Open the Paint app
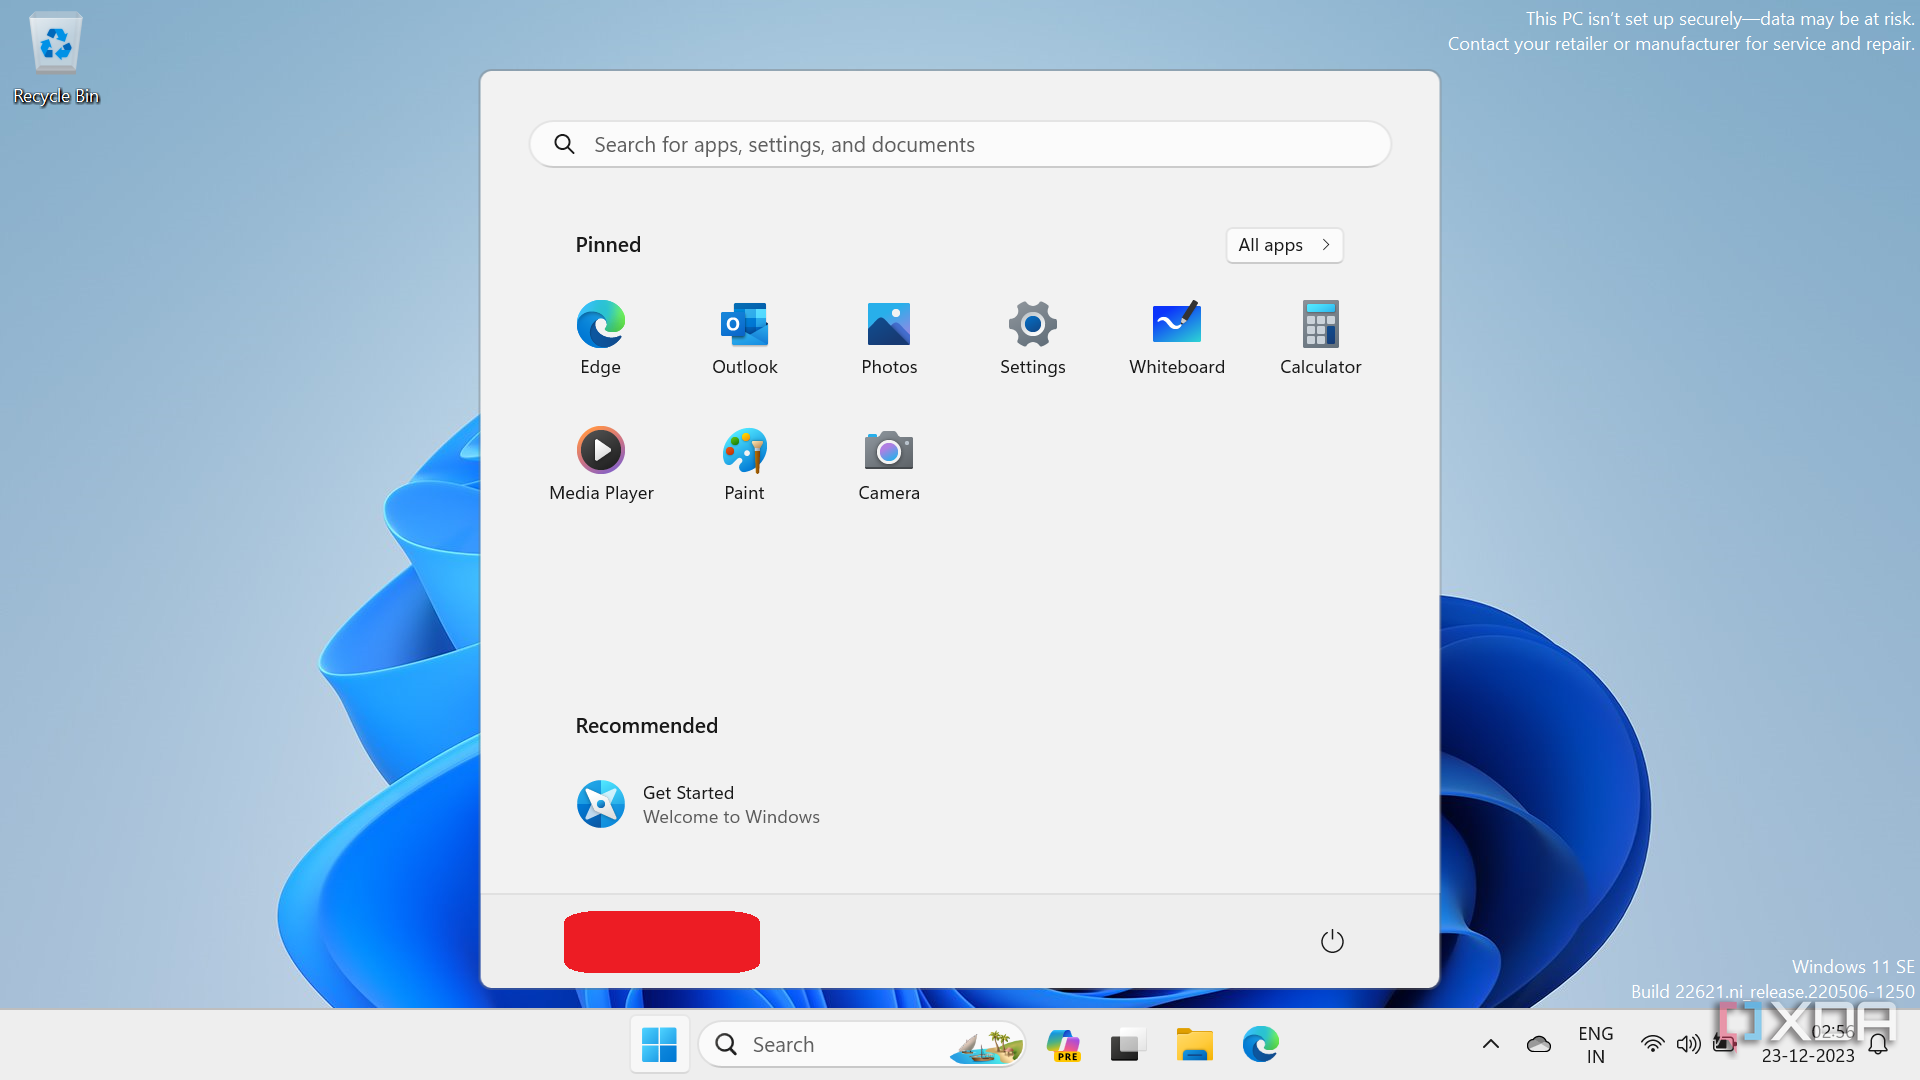Screen dimensions: 1920x1080 click(744, 464)
